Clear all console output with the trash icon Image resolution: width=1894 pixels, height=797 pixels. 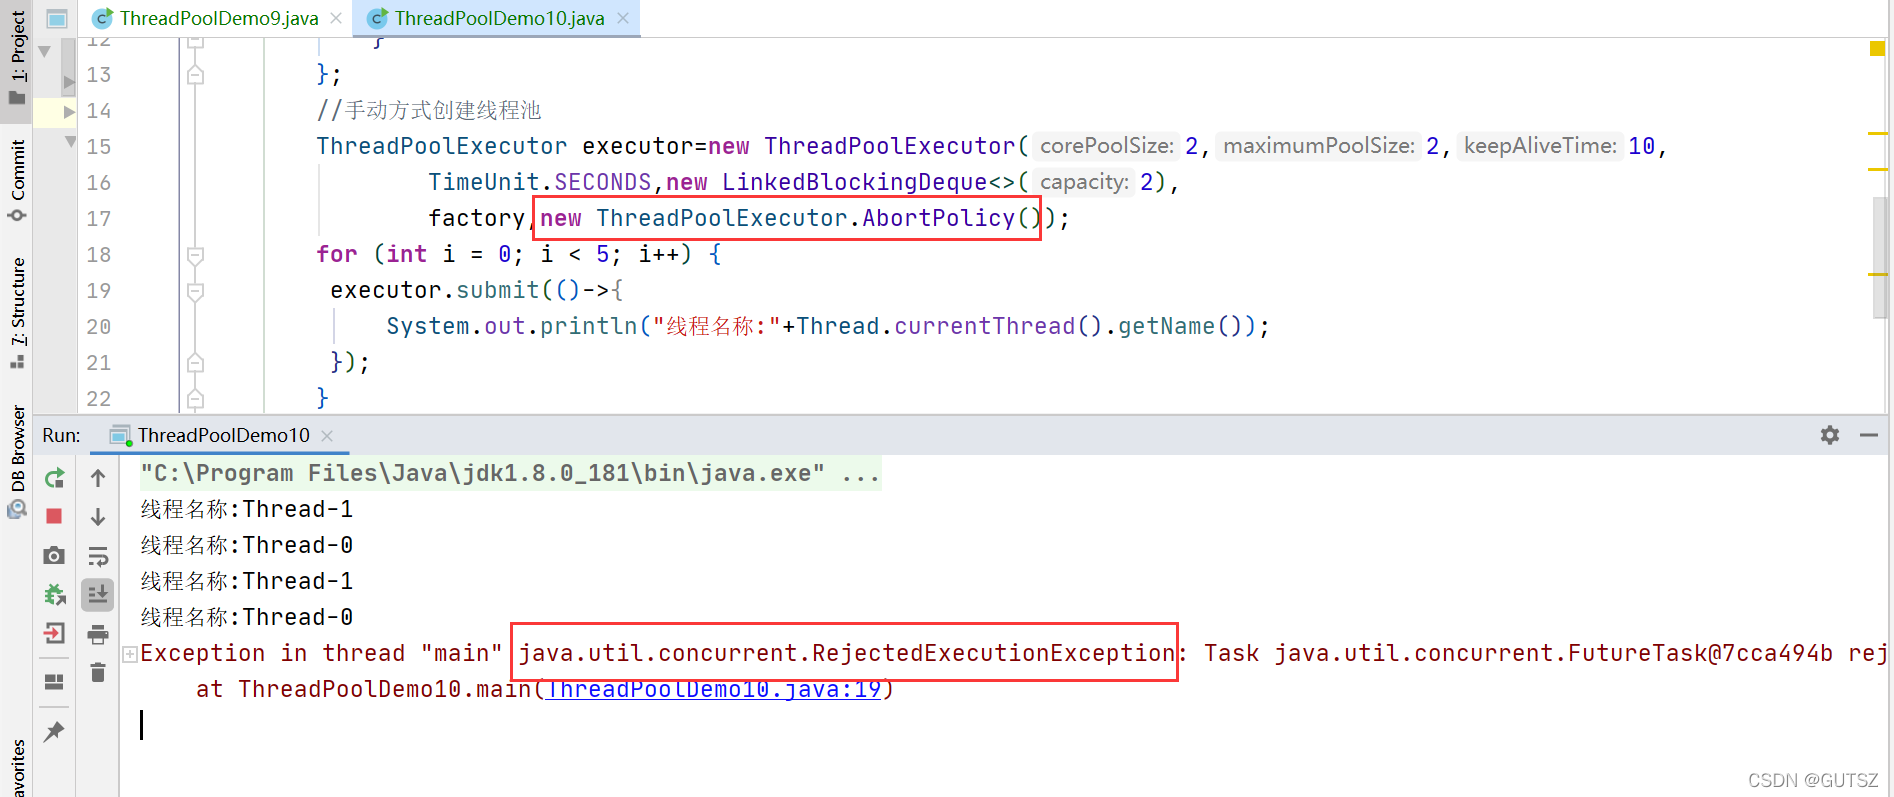[98, 672]
